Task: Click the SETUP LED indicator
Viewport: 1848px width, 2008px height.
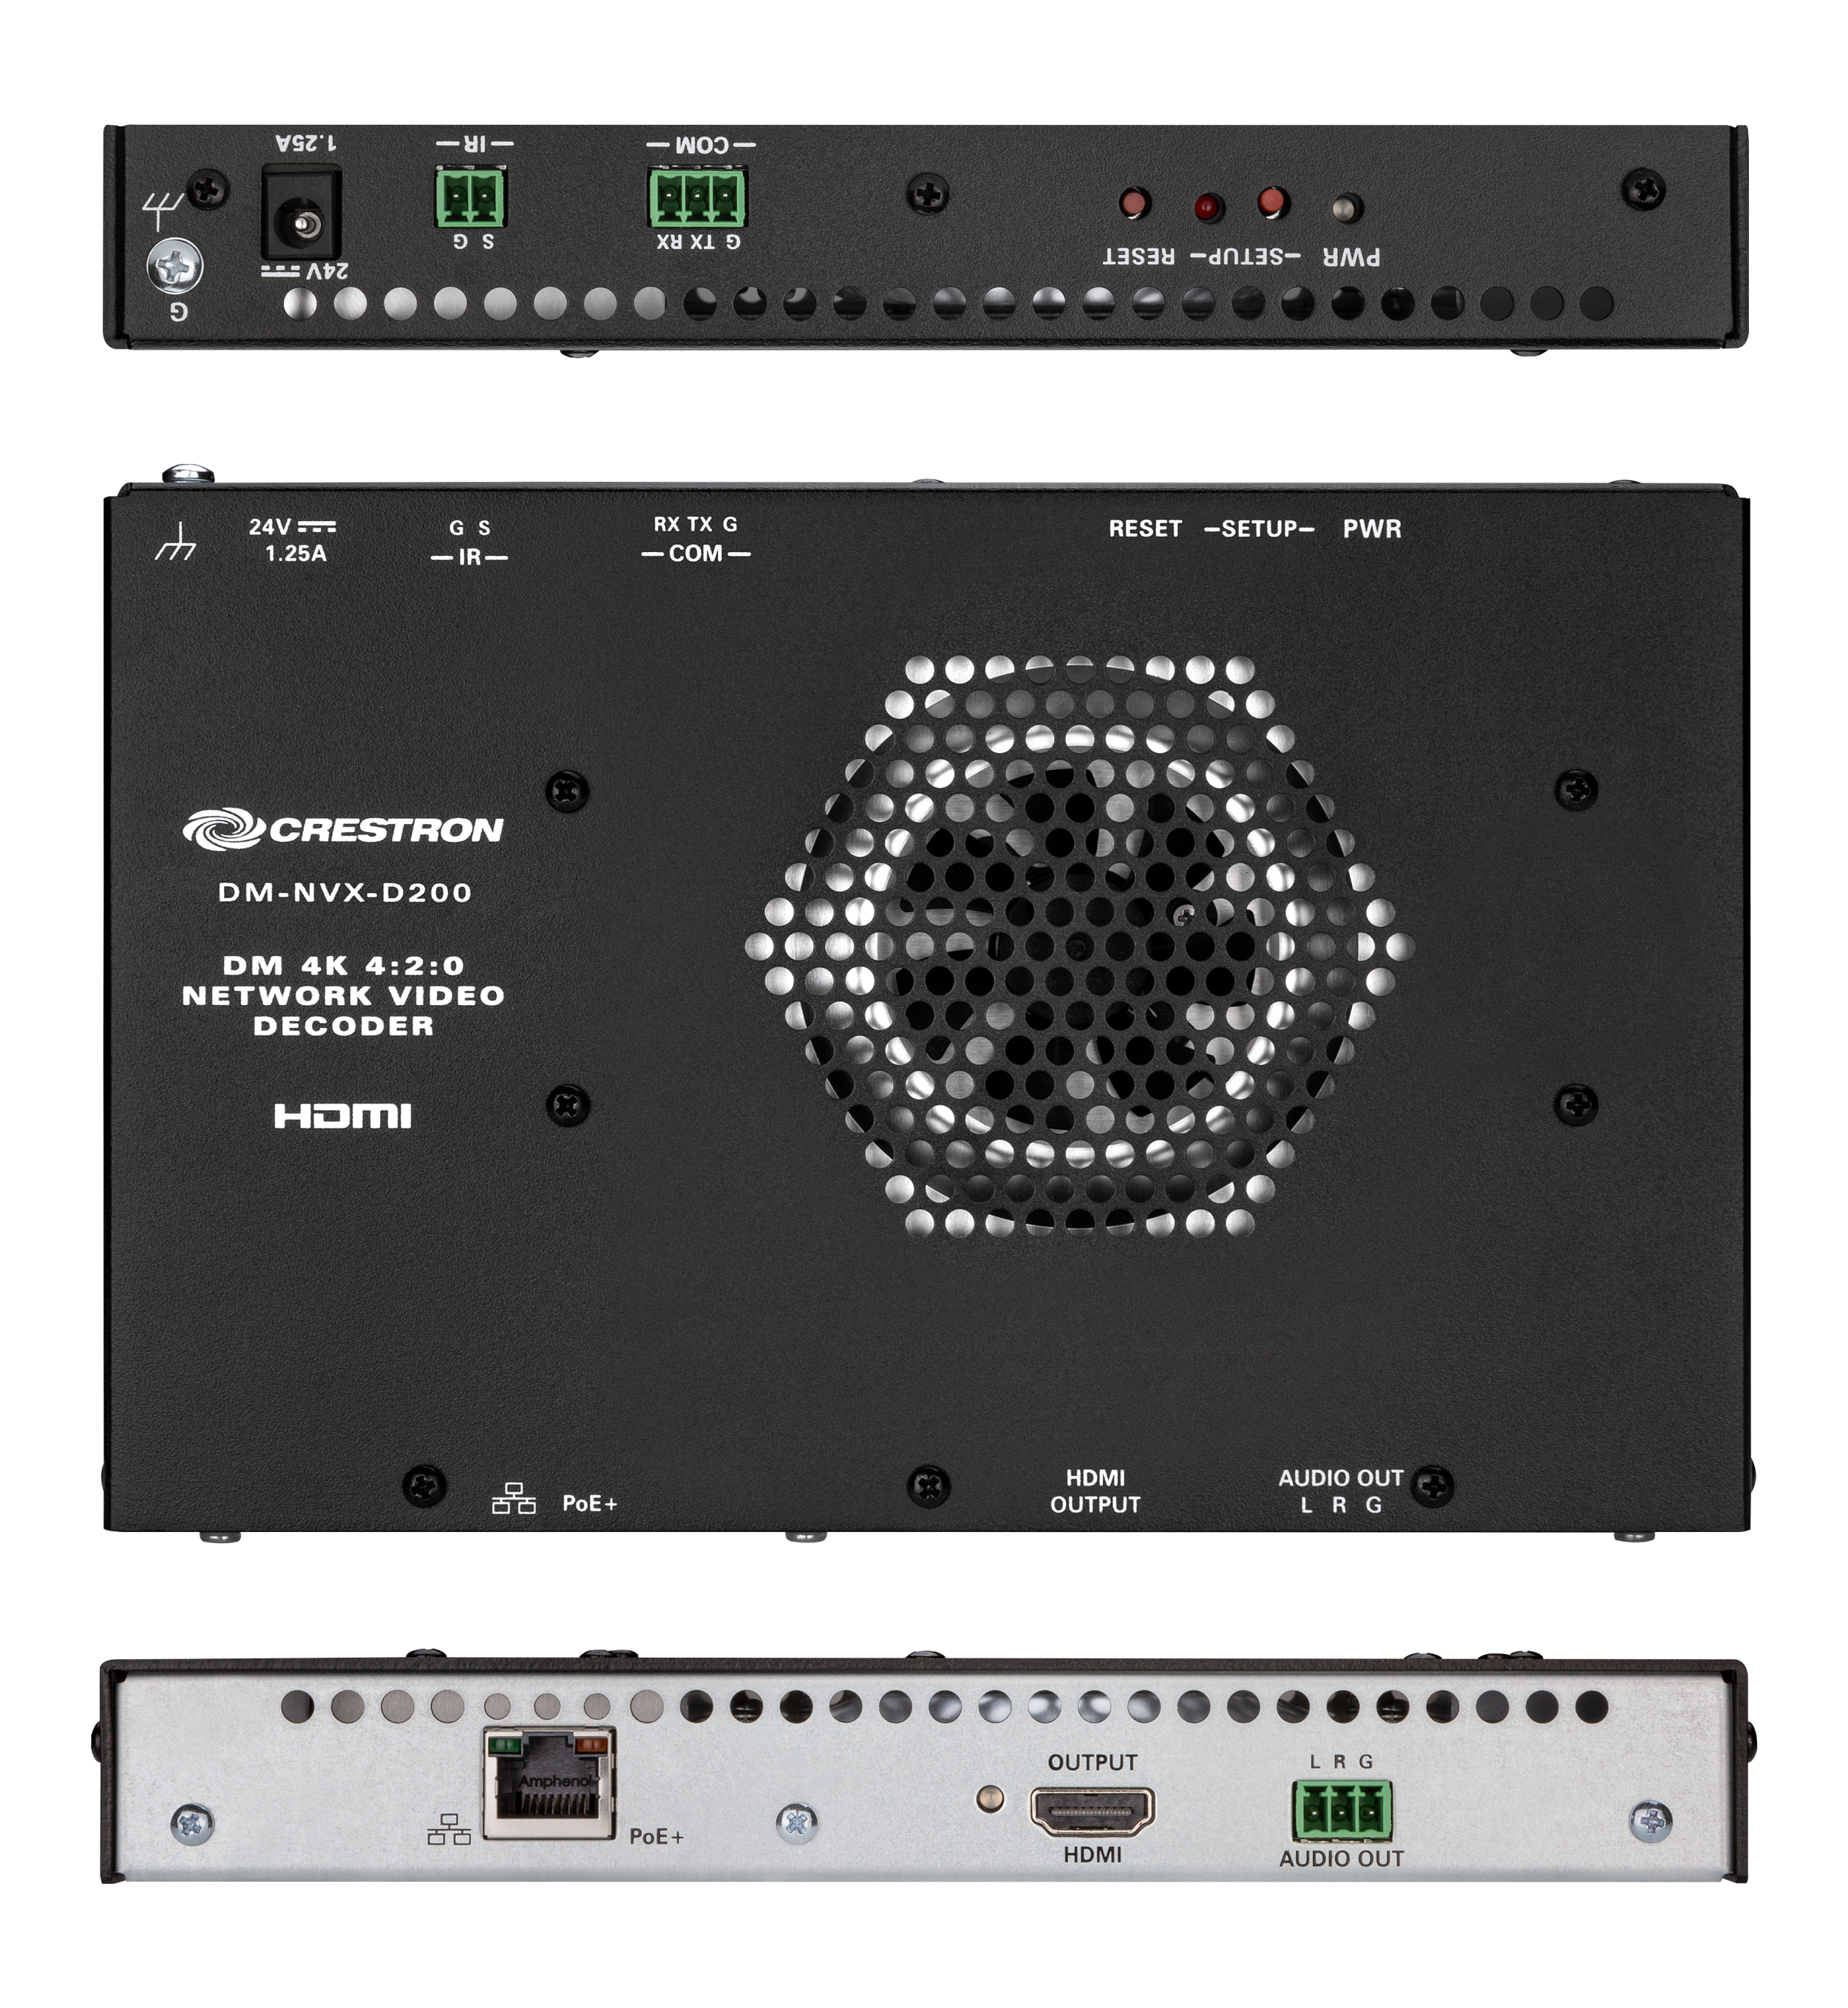Action: pos(1208,207)
